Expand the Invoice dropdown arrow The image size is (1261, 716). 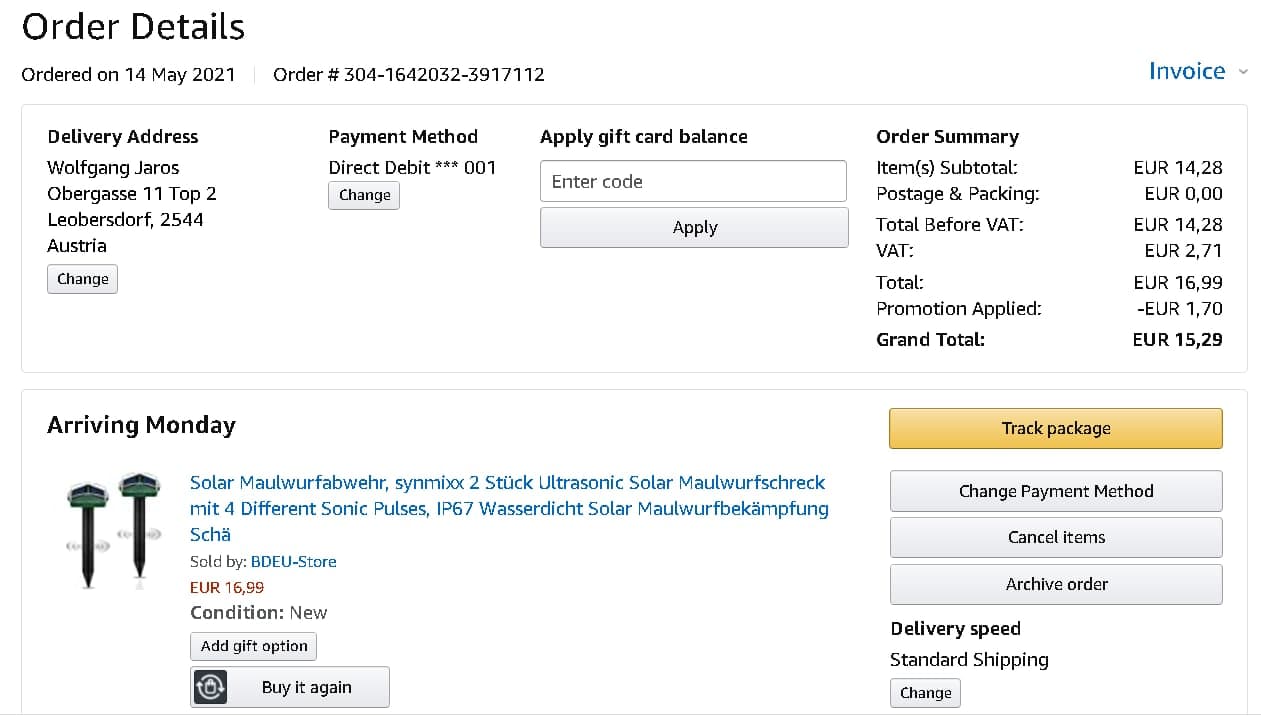(1243, 72)
